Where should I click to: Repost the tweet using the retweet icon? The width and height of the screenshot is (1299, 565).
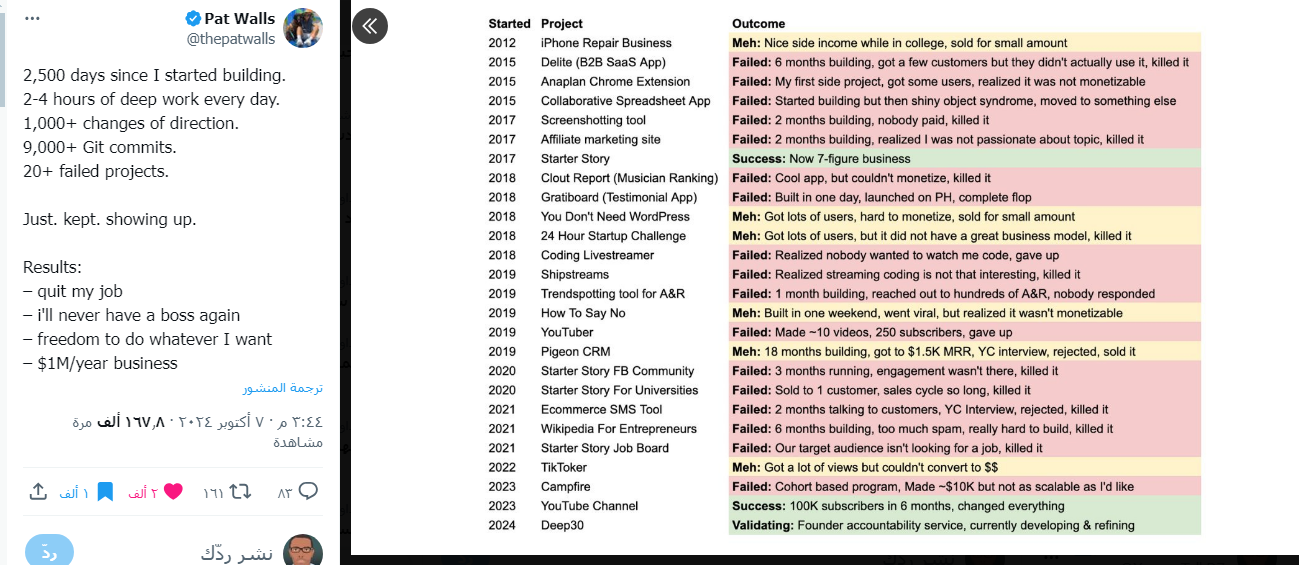pyautogui.click(x=241, y=491)
